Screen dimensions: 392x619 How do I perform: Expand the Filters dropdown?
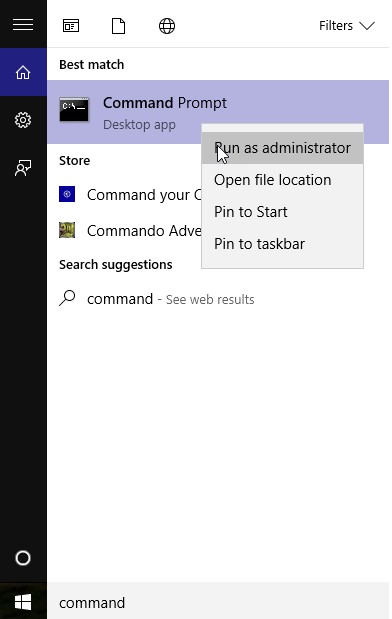click(x=347, y=26)
